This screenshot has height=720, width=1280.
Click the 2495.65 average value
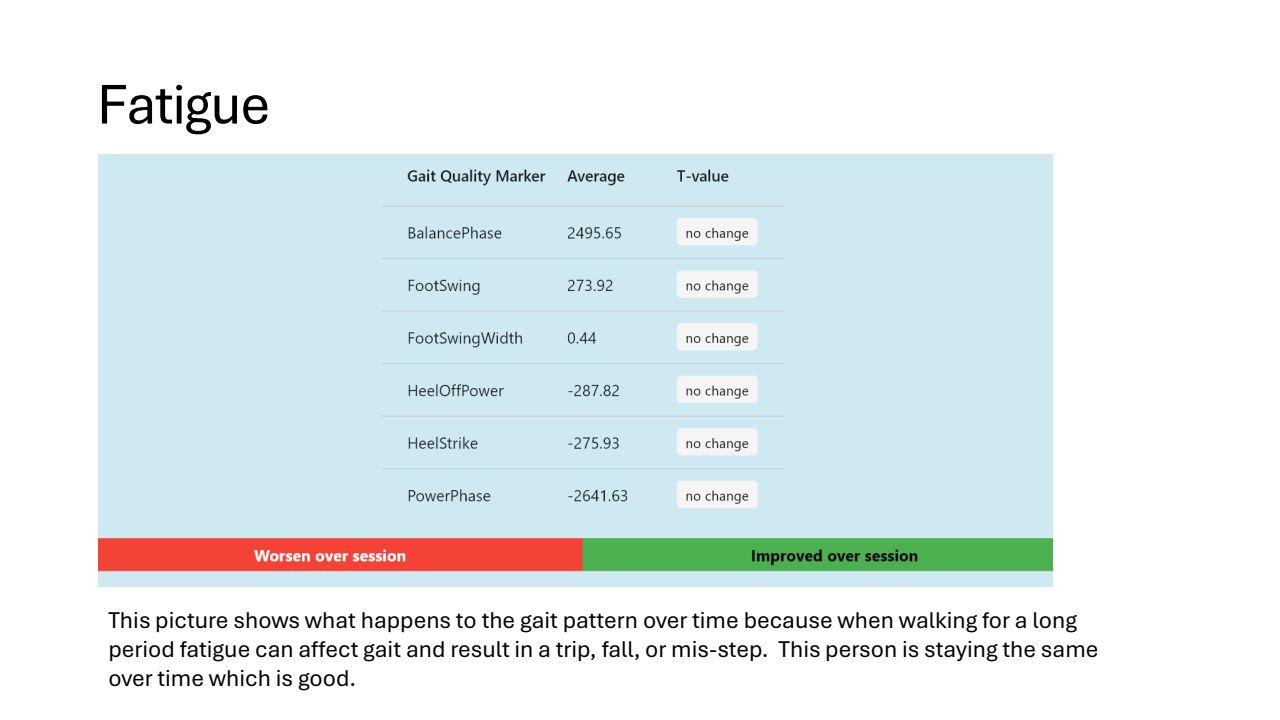point(594,233)
